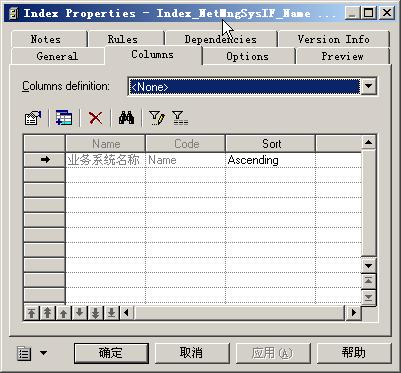Open the menu icon at bottom-left
The height and width of the screenshot is (373, 401).
point(24,353)
